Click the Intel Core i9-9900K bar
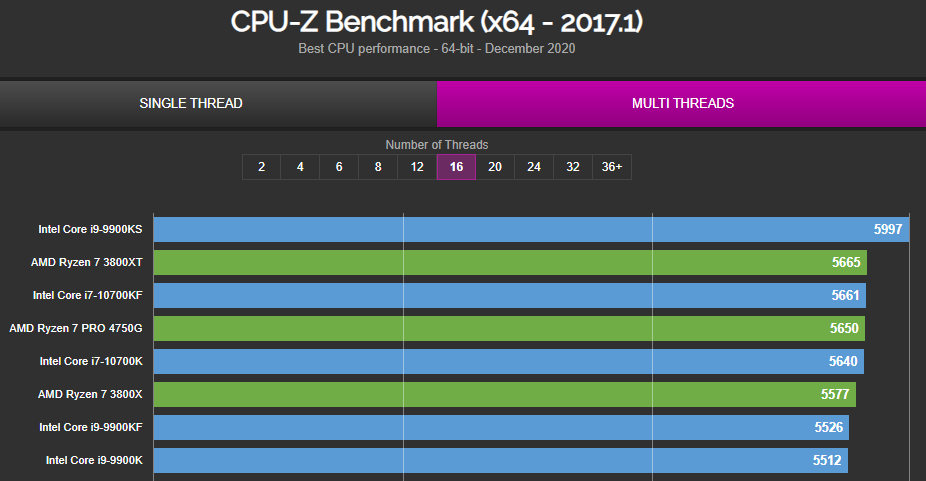 [501, 460]
